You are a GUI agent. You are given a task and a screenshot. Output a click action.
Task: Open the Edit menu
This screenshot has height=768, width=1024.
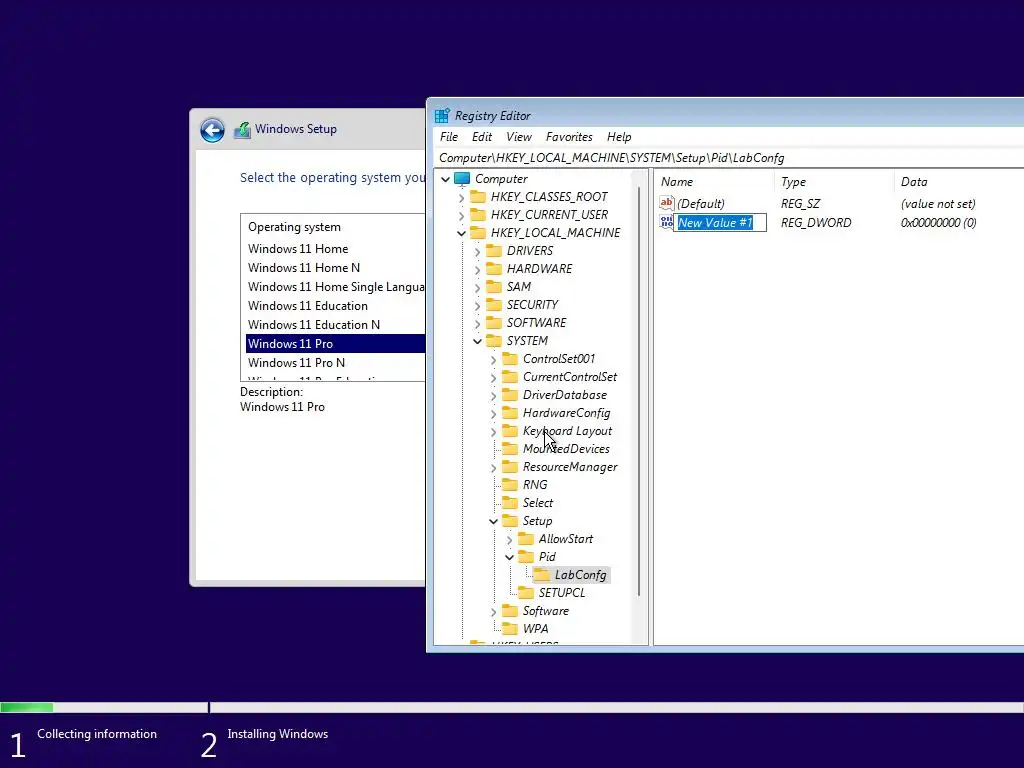(482, 136)
